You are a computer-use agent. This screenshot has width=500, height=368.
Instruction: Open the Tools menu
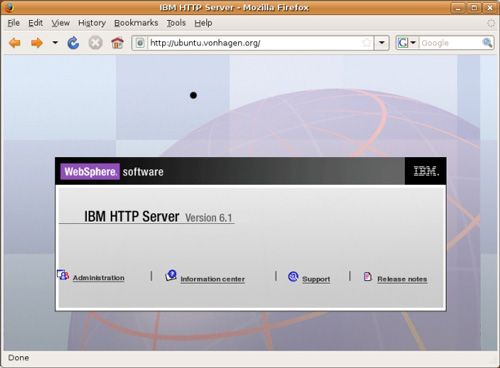click(x=176, y=23)
